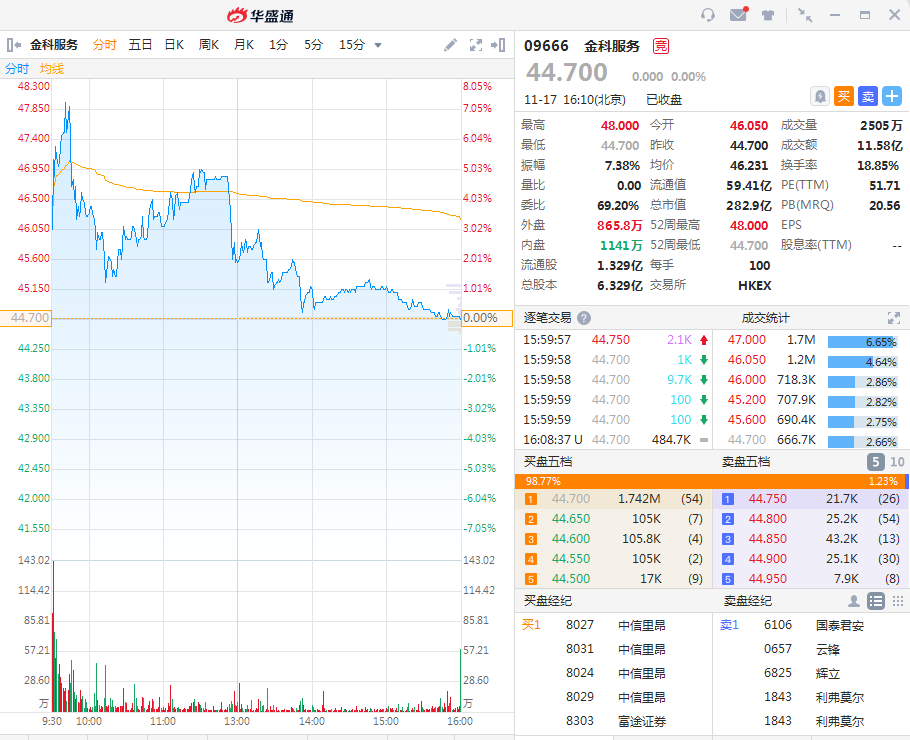Show 5-level order depth
Image resolution: width=910 pixels, height=740 pixels.
875,462
